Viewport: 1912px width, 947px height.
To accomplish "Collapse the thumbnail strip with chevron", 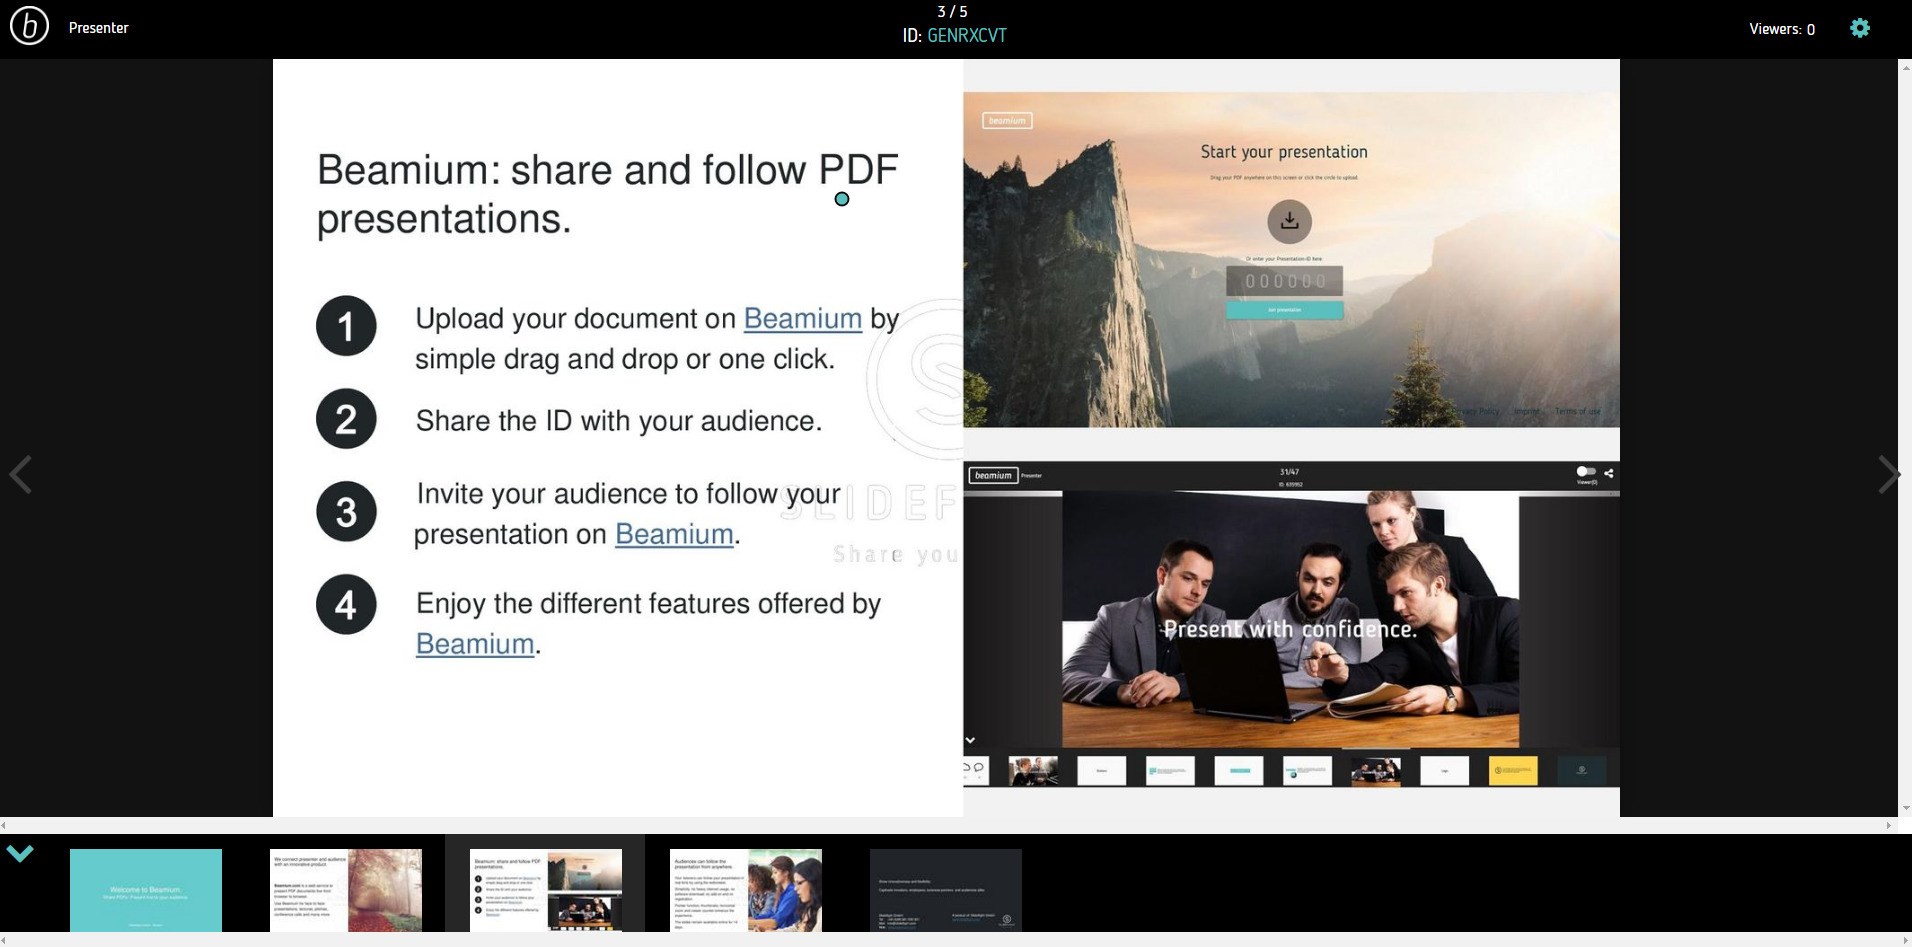I will [20, 853].
